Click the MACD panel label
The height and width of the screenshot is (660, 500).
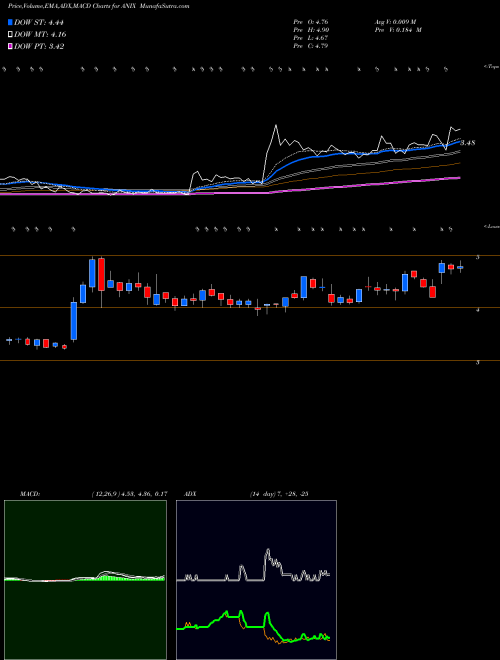coord(29,494)
